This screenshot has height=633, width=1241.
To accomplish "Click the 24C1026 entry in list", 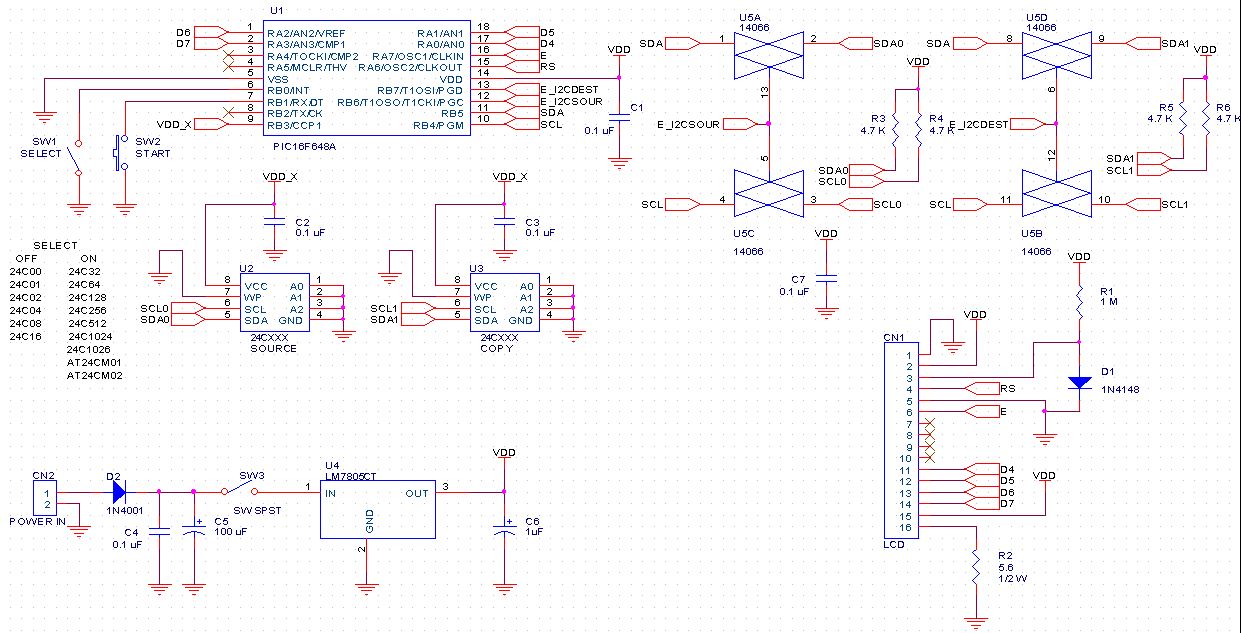I will click(89, 350).
